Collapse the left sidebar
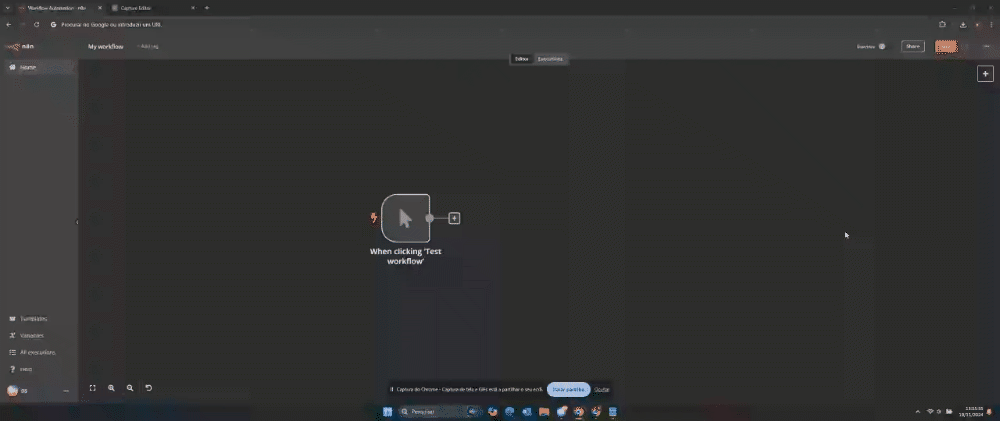 click(77, 222)
